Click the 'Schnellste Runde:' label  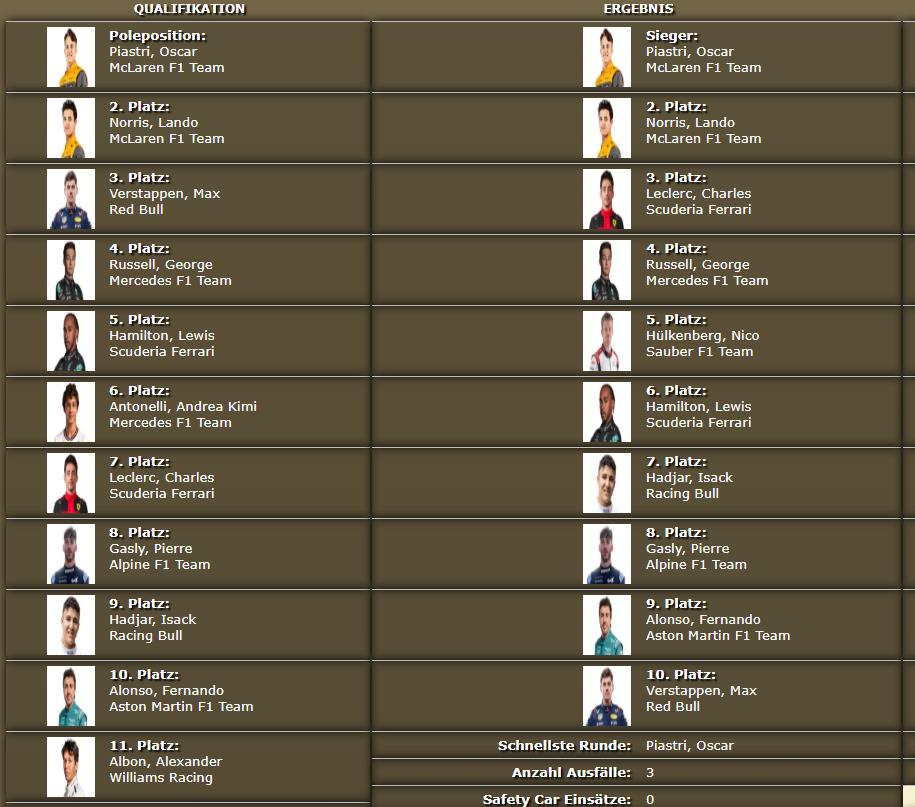pyautogui.click(x=564, y=746)
